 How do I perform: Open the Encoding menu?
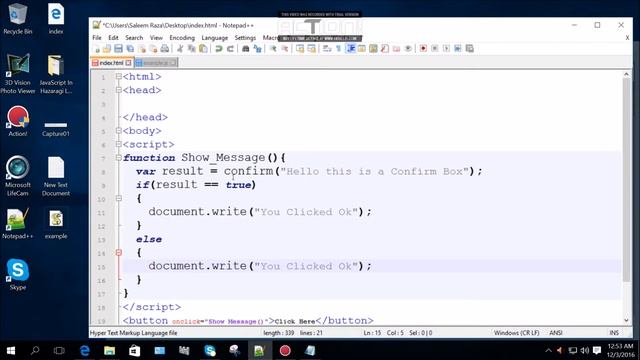click(182, 38)
